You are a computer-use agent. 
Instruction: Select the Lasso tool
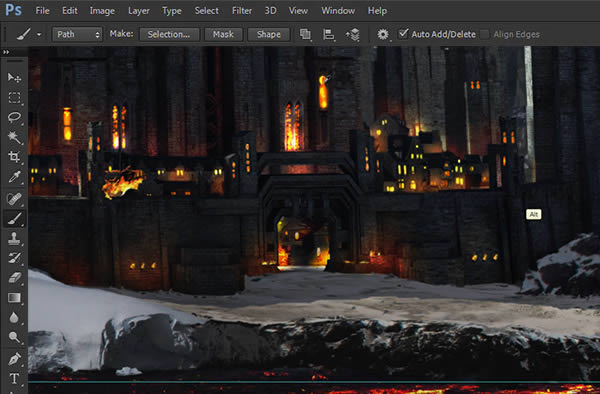point(14,117)
